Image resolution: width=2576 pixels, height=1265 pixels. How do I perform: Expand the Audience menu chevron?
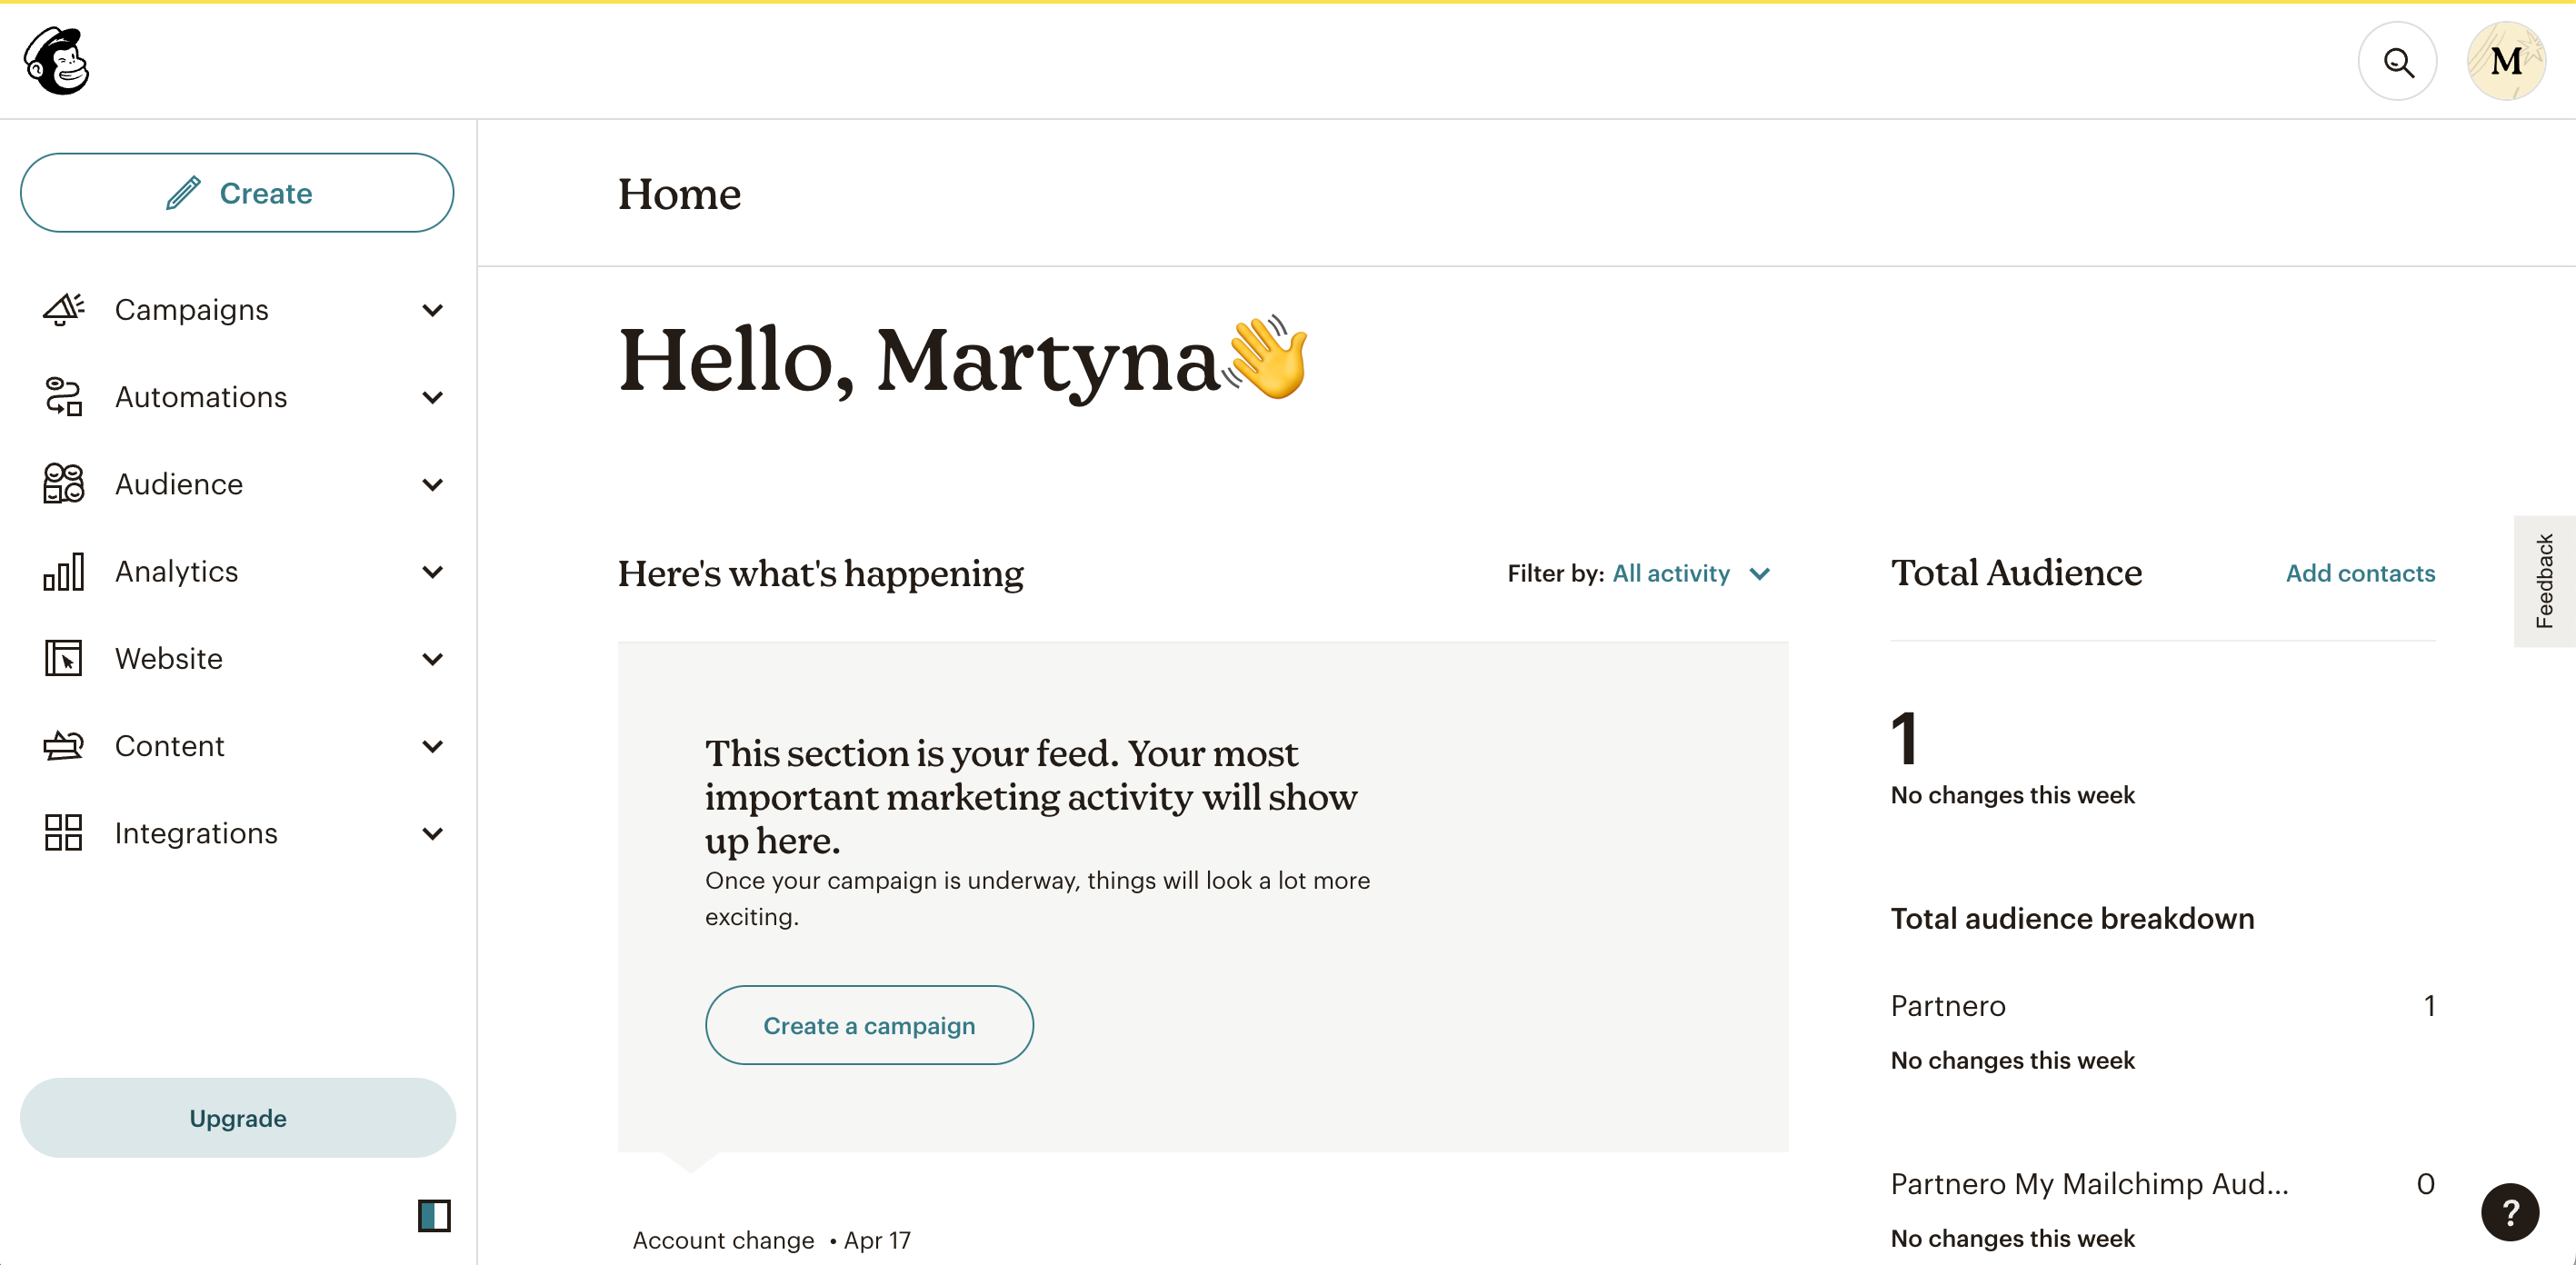(433, 485)
